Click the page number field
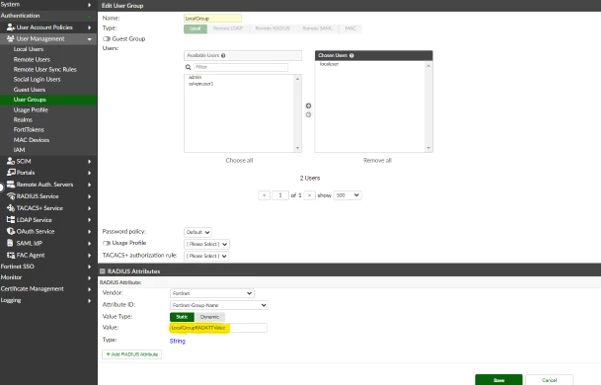This screenshot has width=601, height=385. (x=280, y=195)
